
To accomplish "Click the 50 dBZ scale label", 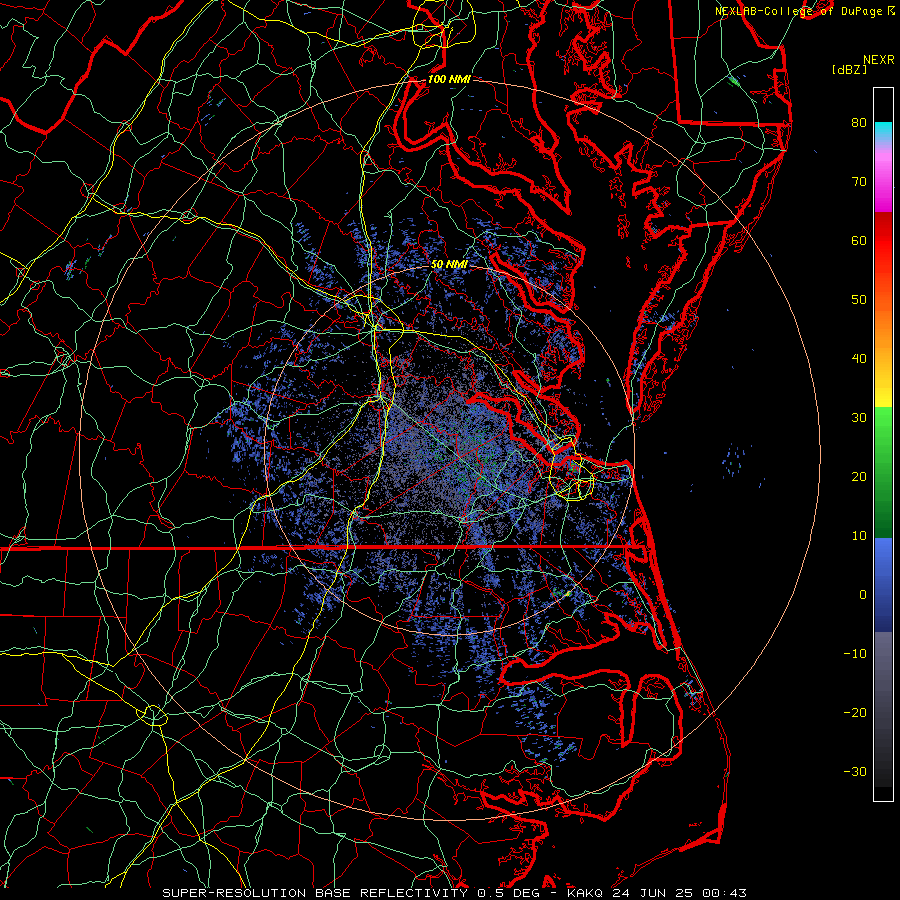I will pyautogui.click(x=859, y=300).
